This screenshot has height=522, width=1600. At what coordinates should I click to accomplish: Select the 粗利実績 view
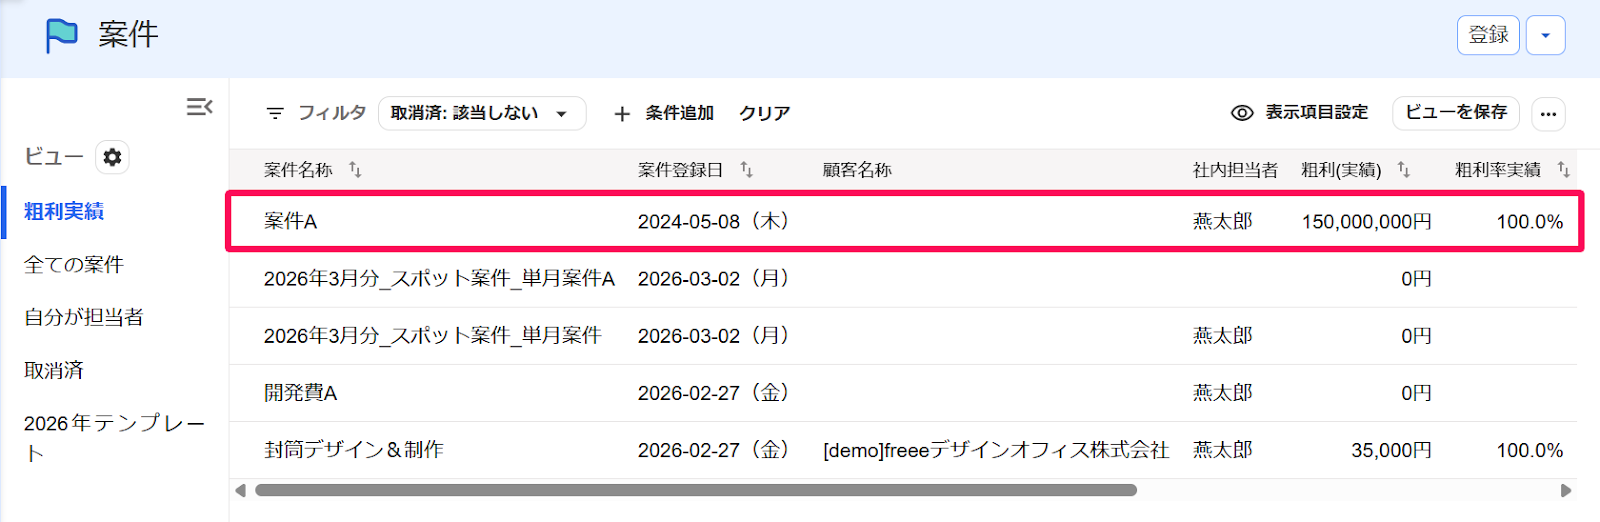[x=64, y=211]
